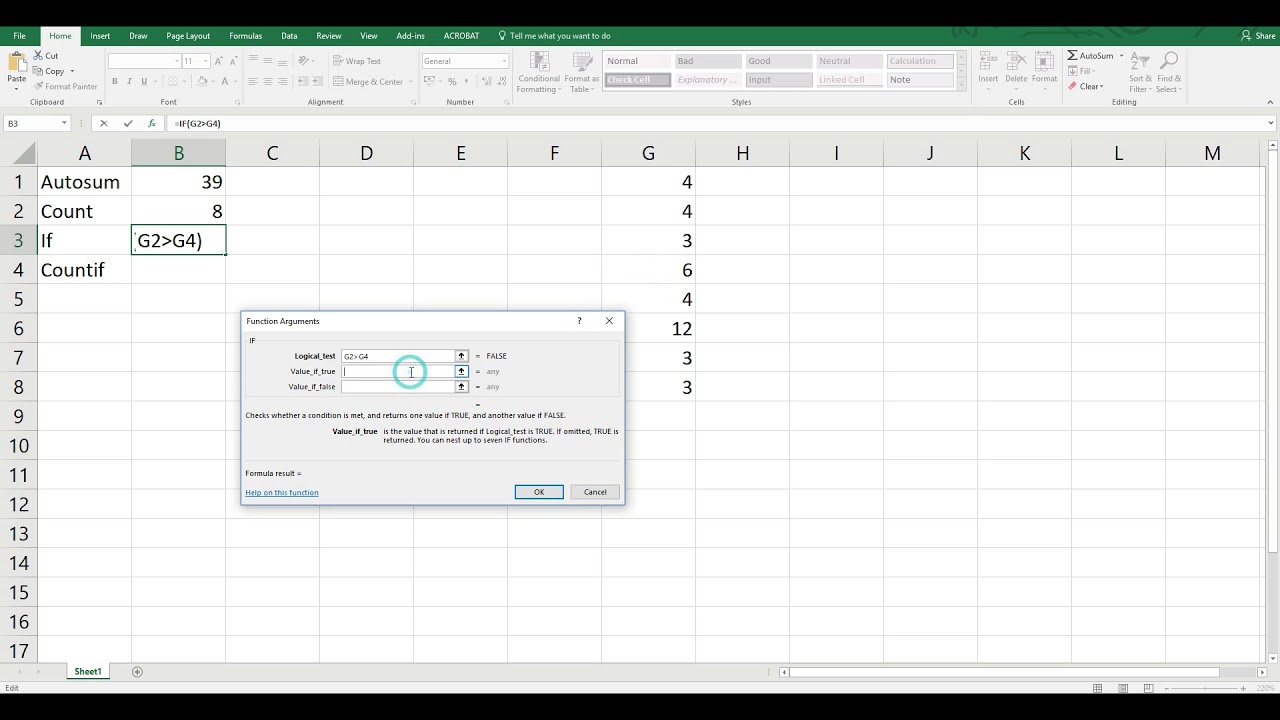Open the font size dropdown
This screenshot has width=1280, height=720.
pos(205,61)
